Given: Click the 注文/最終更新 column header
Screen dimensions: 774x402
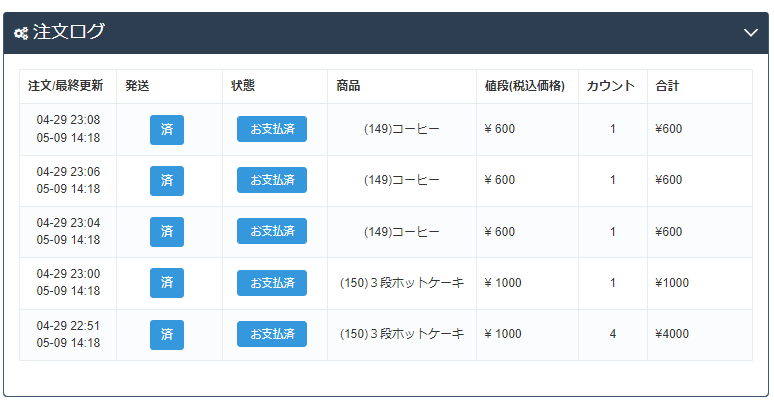Looking at the screenshot, I should [x=65, y=87].
